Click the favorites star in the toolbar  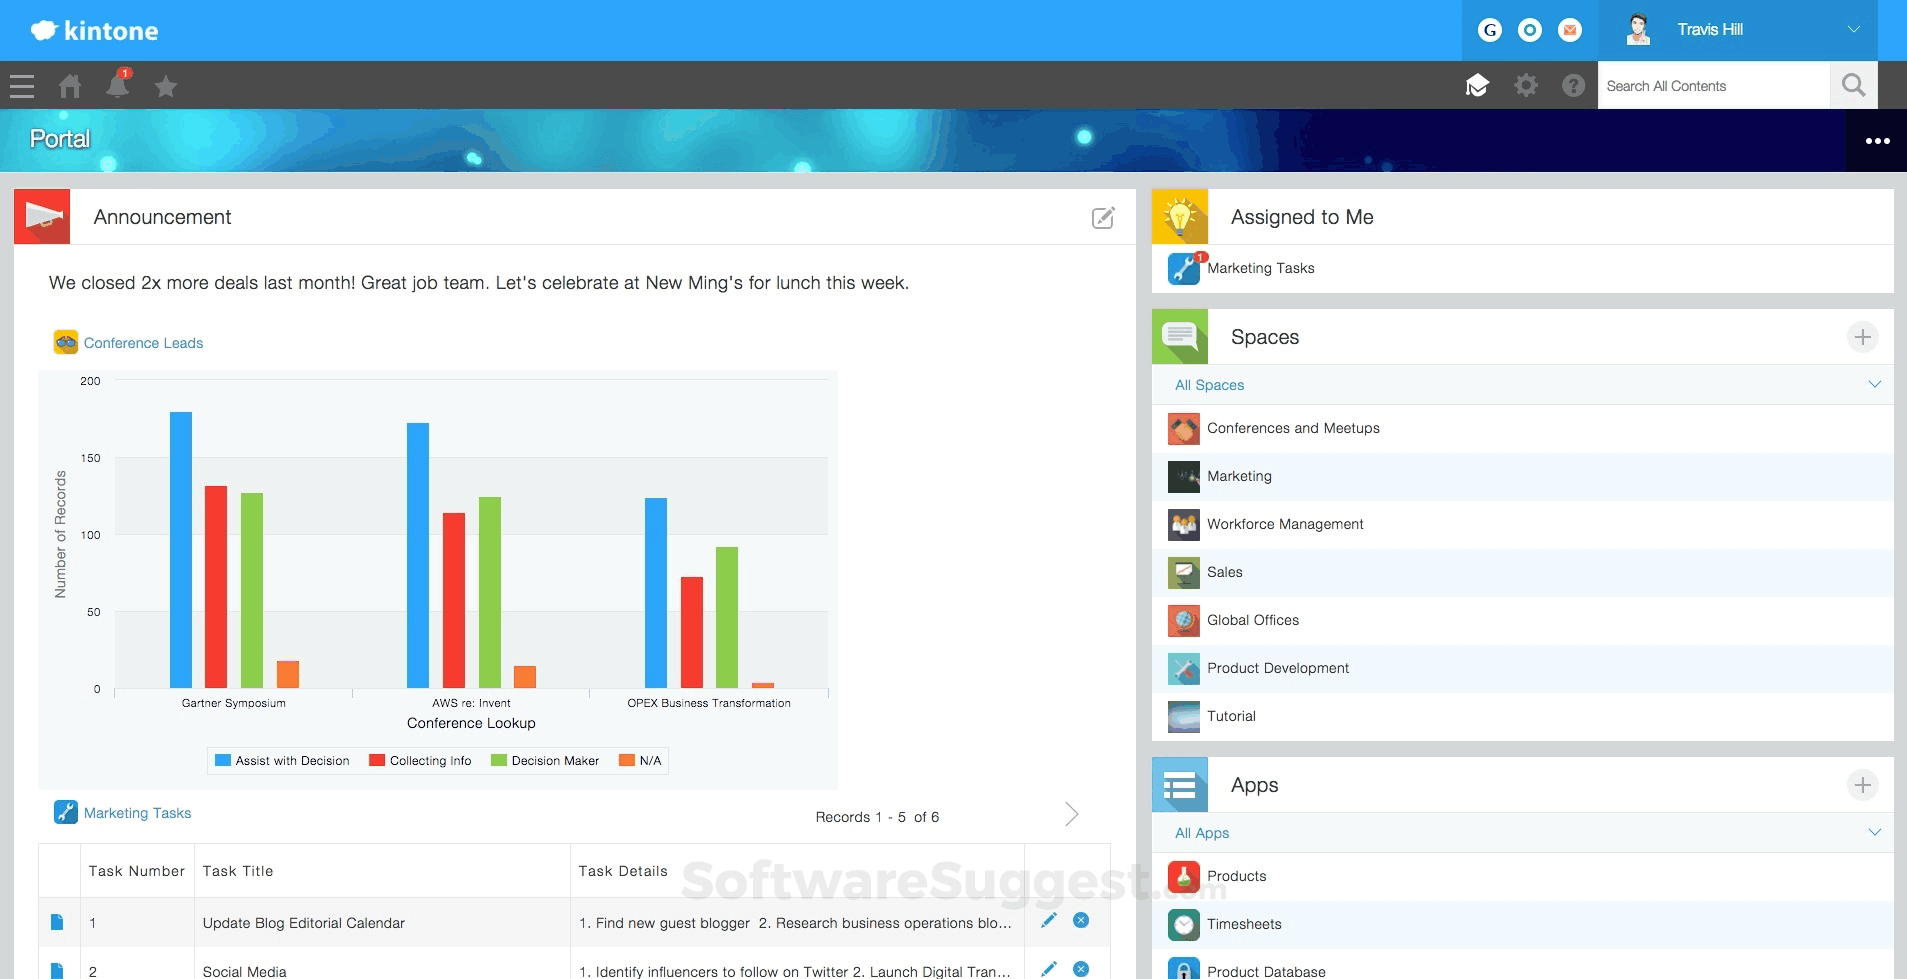[166, 86]
